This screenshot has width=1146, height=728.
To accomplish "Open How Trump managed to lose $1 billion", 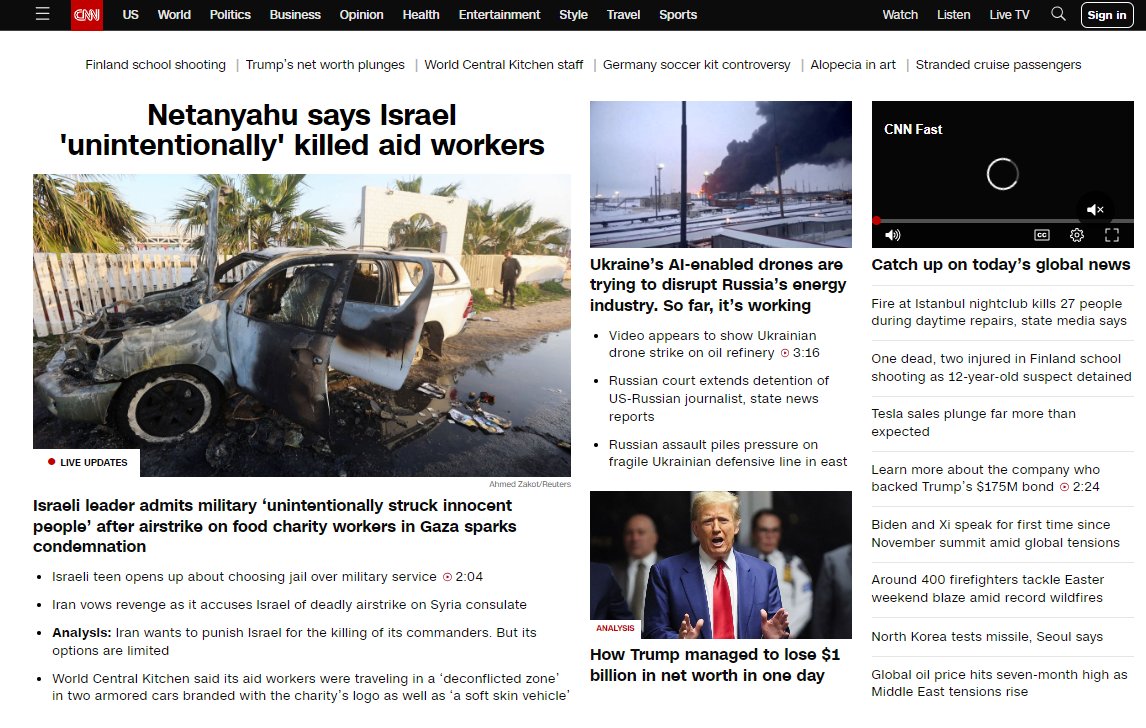I will 715,664.
